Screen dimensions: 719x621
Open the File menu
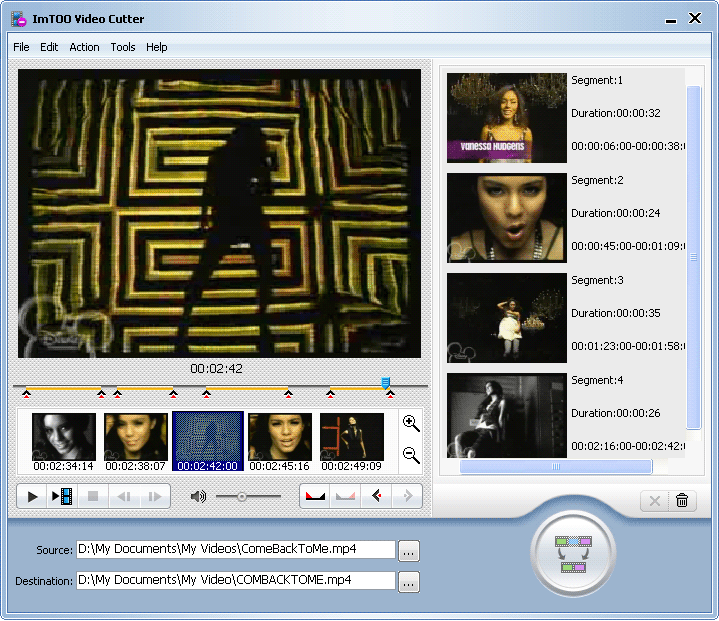(x=21, y=47)
